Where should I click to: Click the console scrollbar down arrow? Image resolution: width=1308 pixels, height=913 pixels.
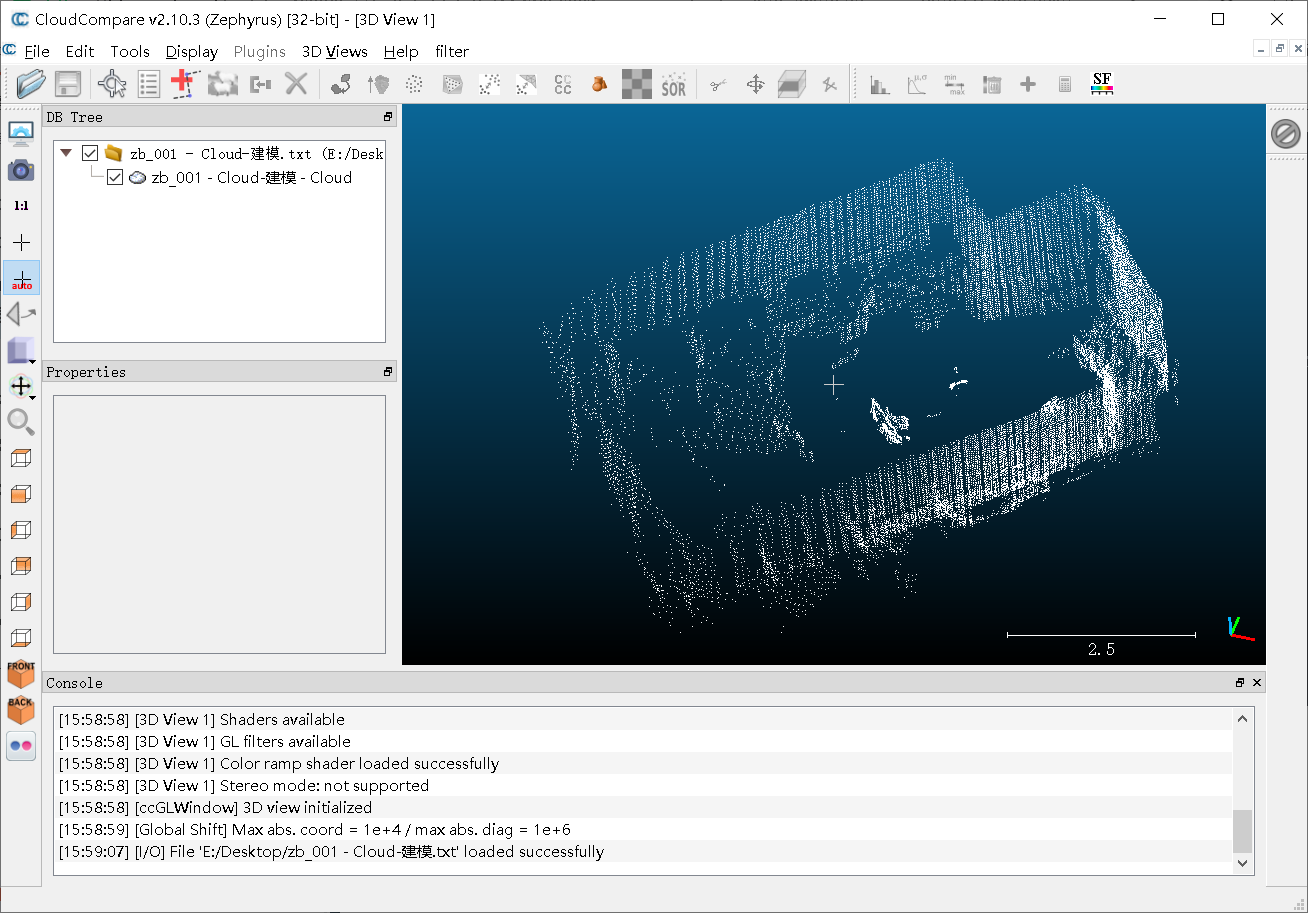click(x=1242, y=862)
